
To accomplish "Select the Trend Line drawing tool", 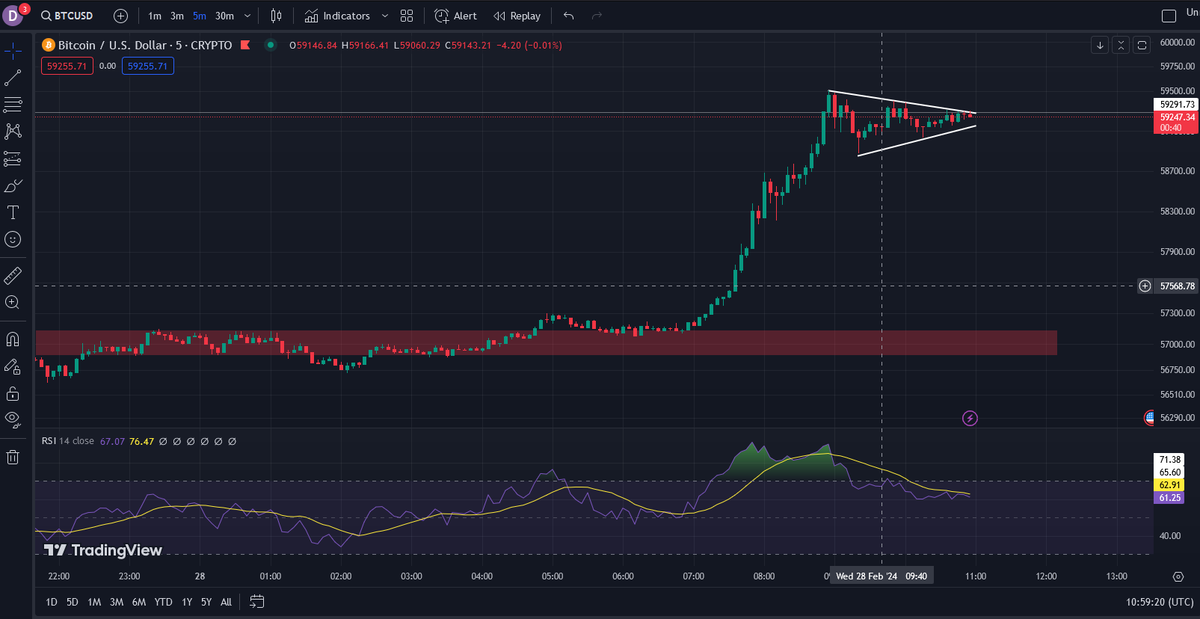I will coord(13,77).
